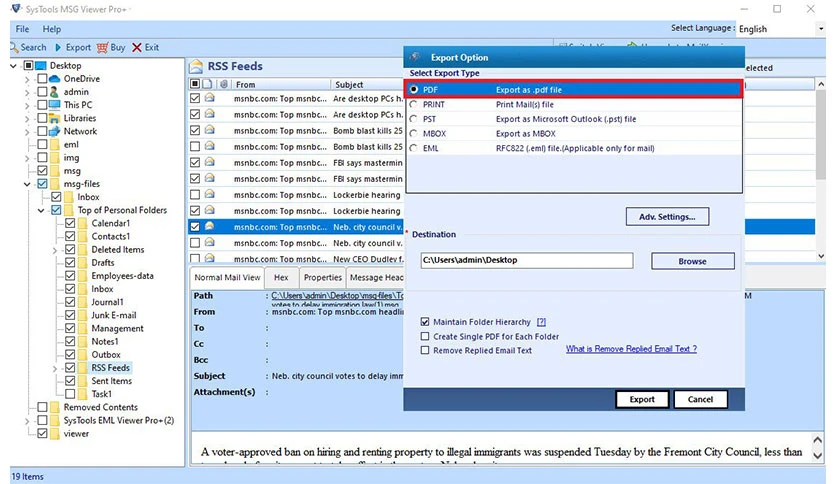Collapse the msg-files tree node
This screenshot has height=484, width=836.
[27, 184]
